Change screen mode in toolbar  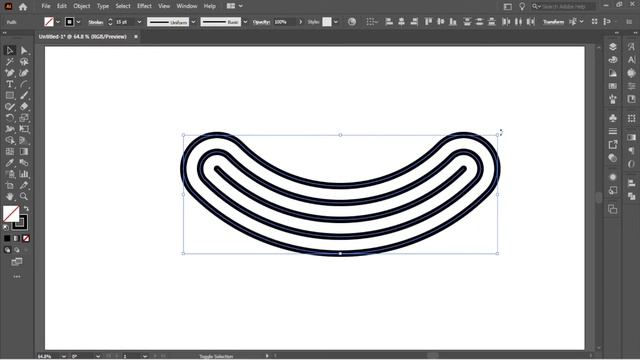click(17, 262)
